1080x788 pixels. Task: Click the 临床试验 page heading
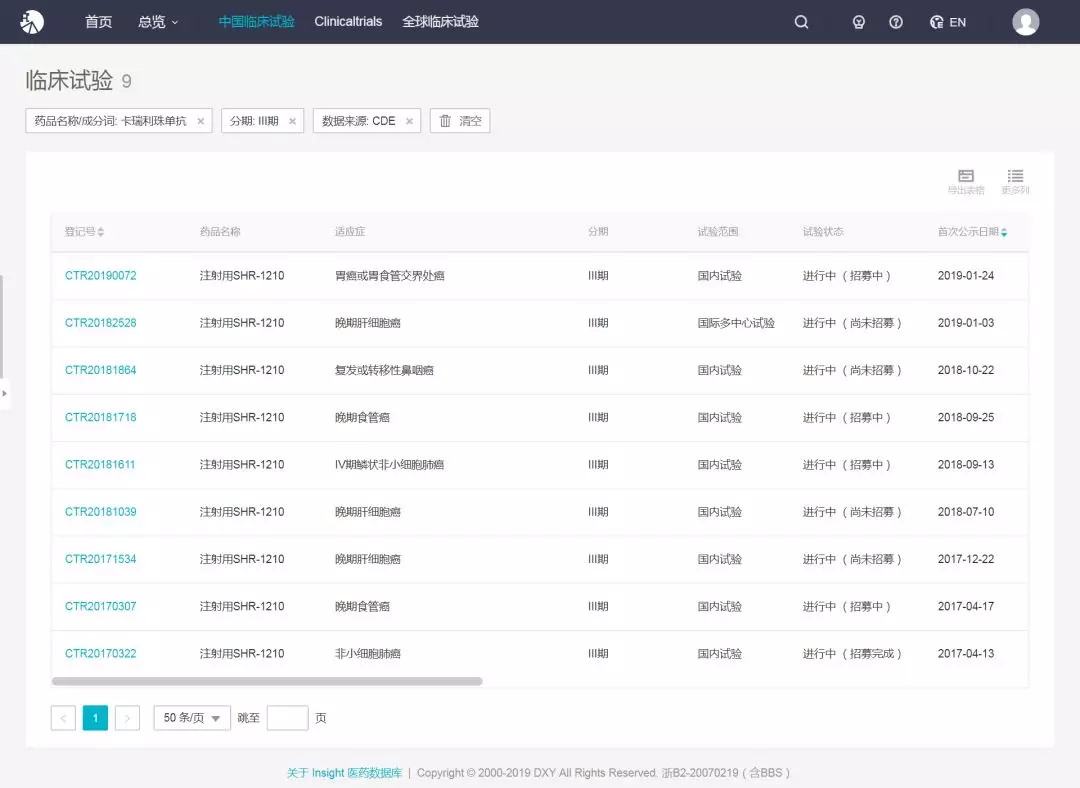click(69, 81)
